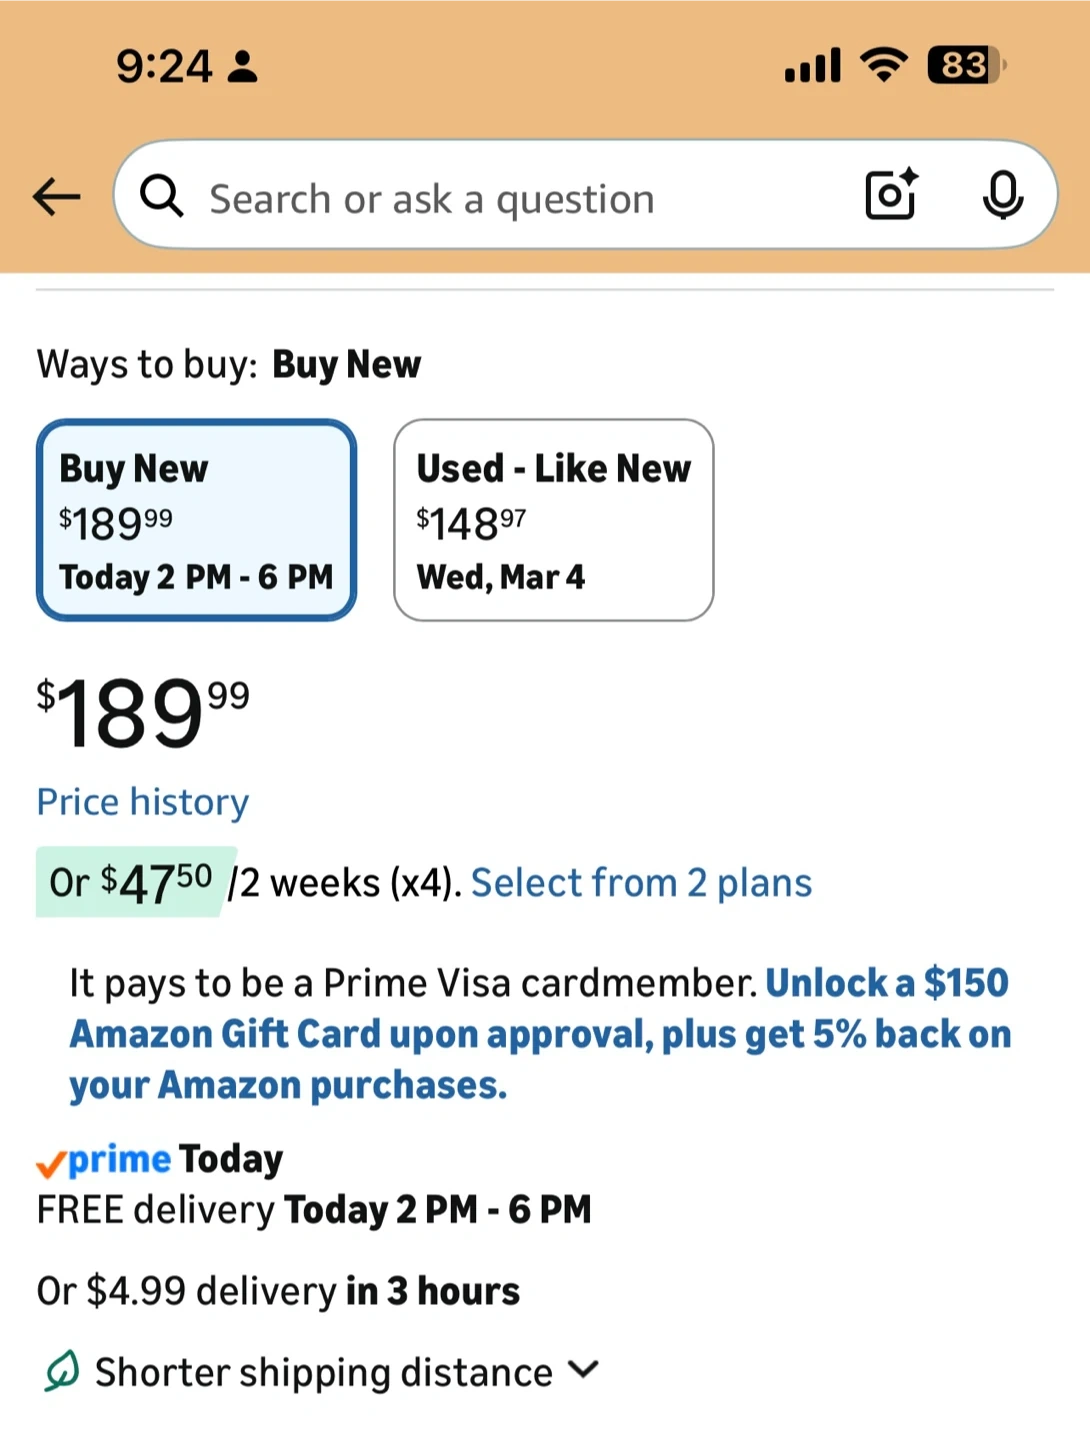Tap the green leaf sustainability icon

click(x=61, y=1371)
